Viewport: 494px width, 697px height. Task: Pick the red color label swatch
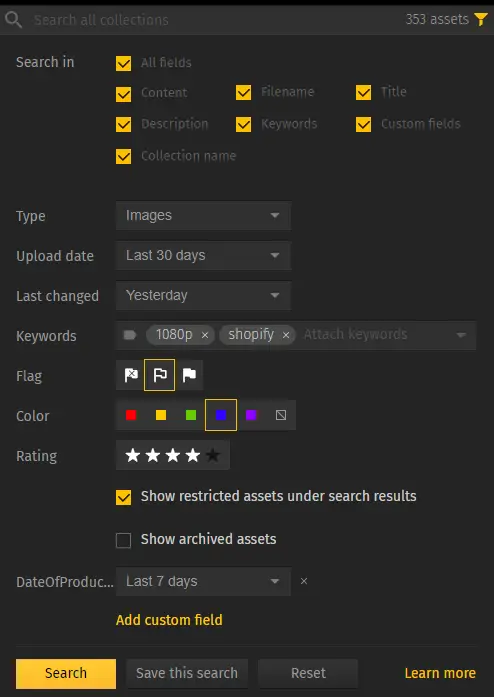(x=131, y=415)
